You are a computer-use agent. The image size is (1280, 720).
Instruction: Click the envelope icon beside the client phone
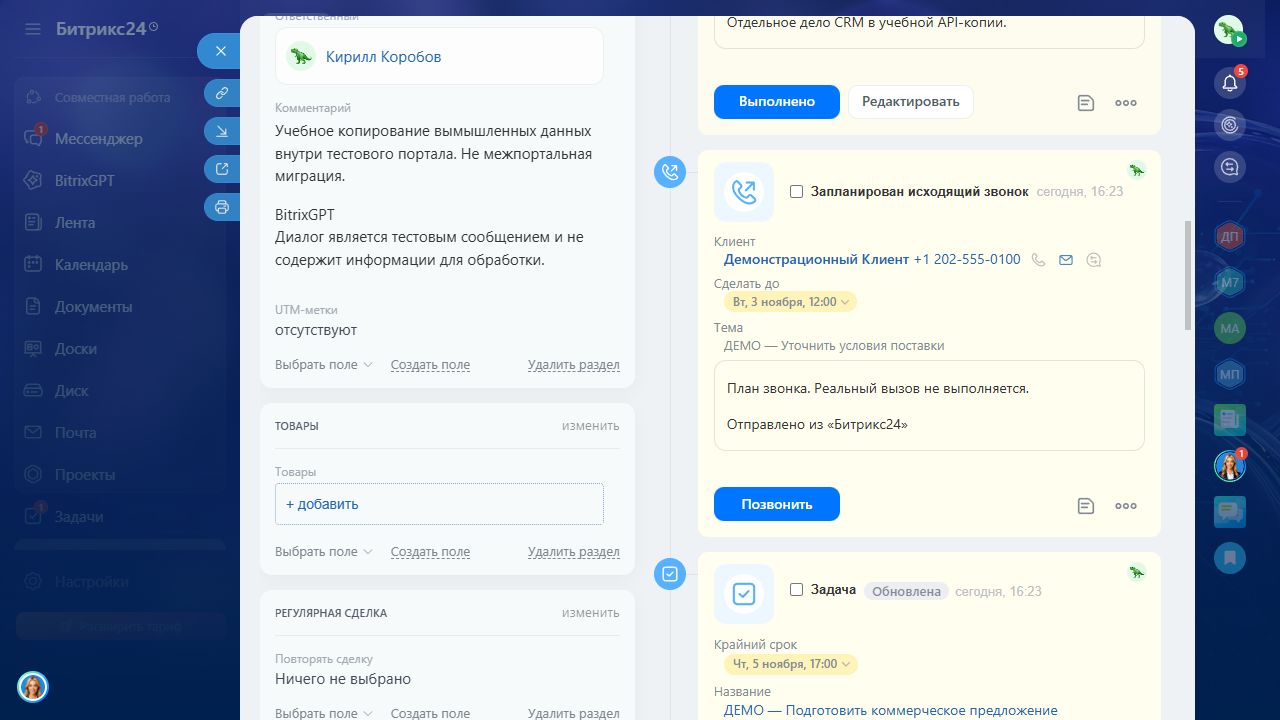tap(1066, 260)
